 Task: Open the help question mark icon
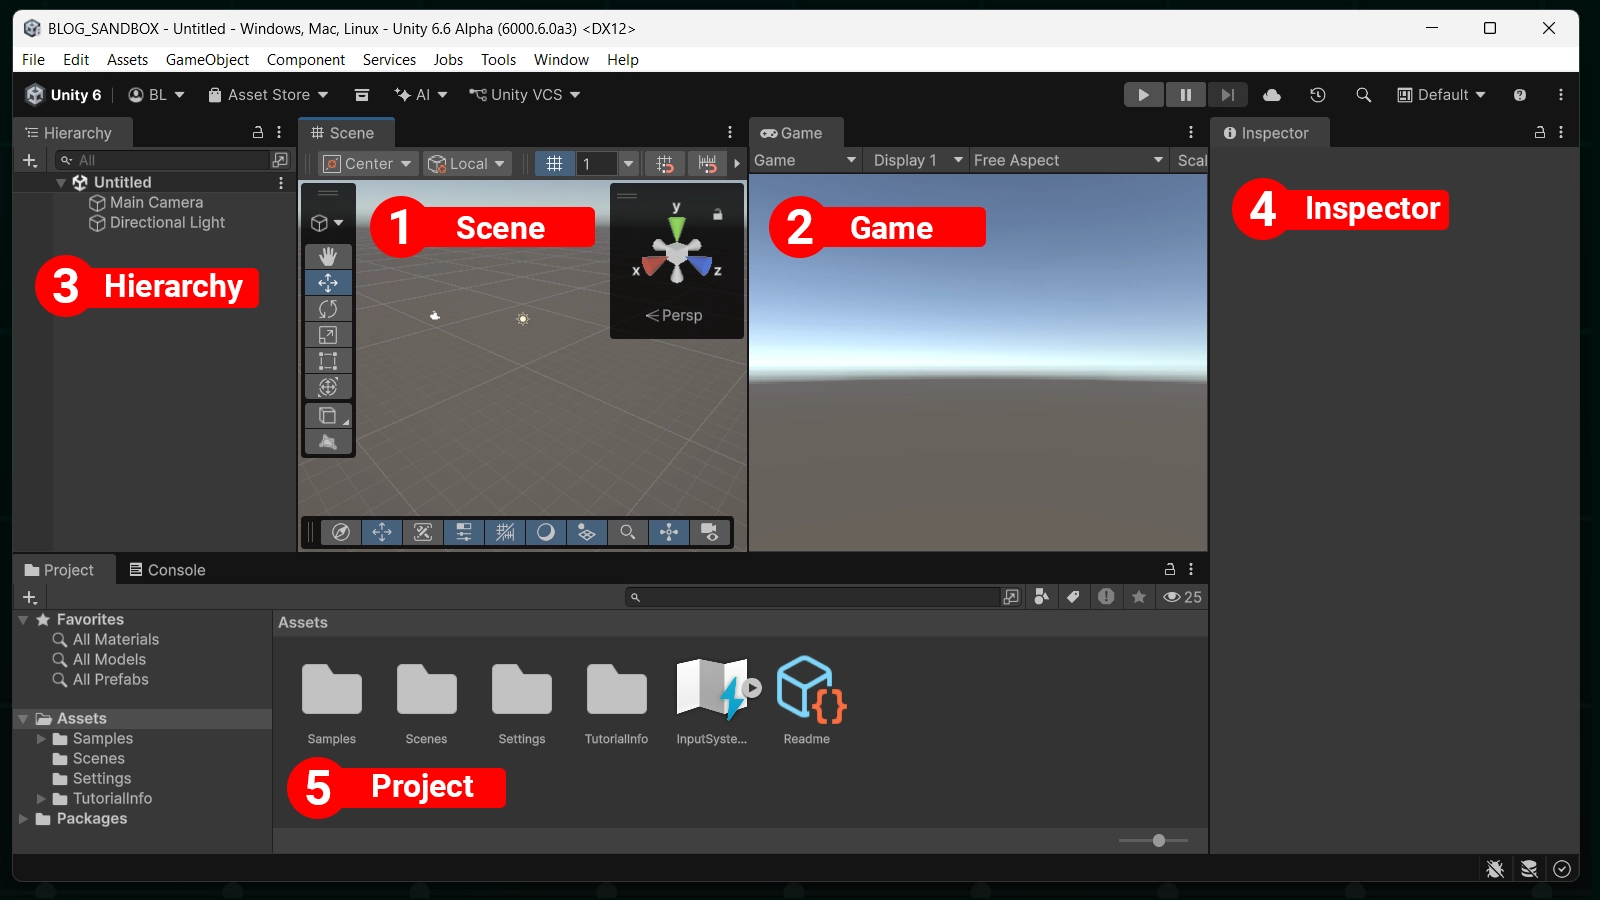pyautogui.click(x=1520, y=95)
